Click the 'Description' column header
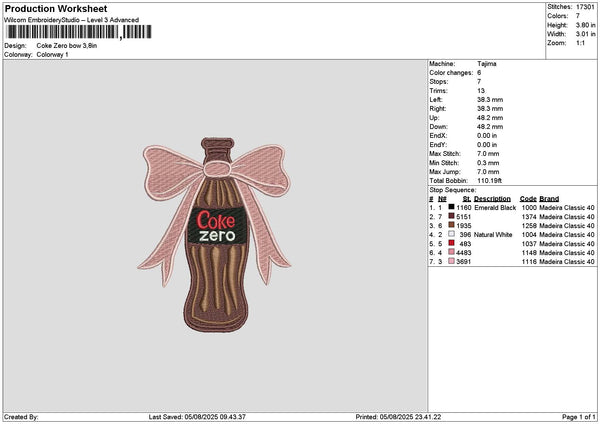The image size is (600, 424). click(492, 199)
